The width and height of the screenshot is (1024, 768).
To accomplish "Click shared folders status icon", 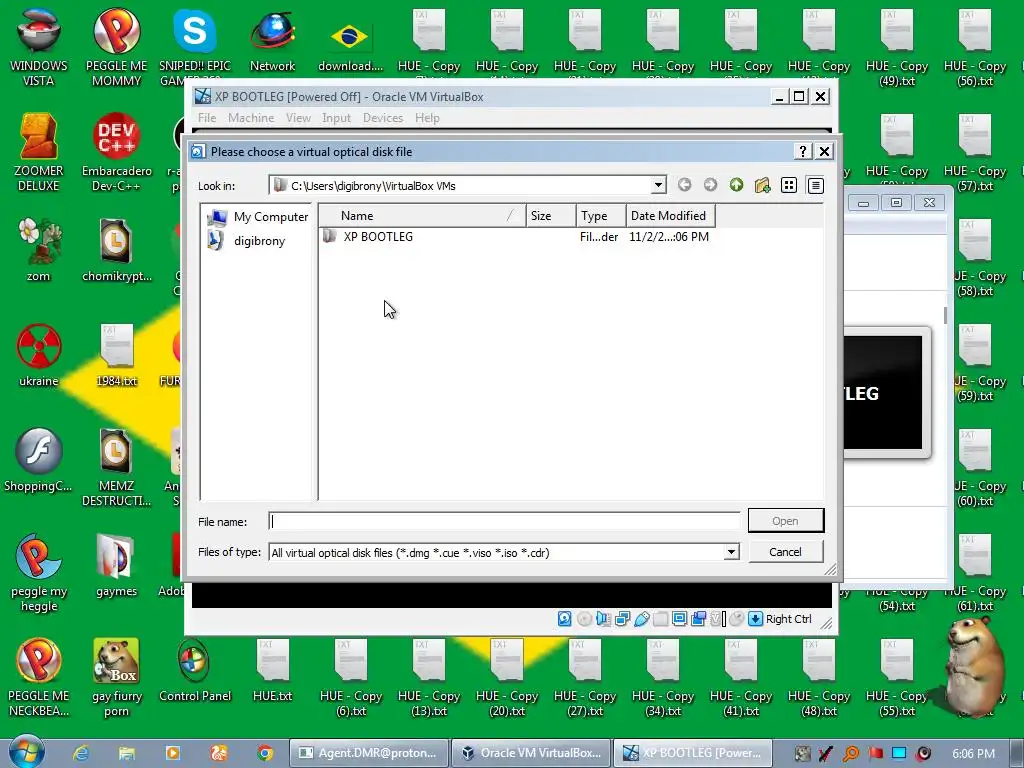I will pos(660,618).
